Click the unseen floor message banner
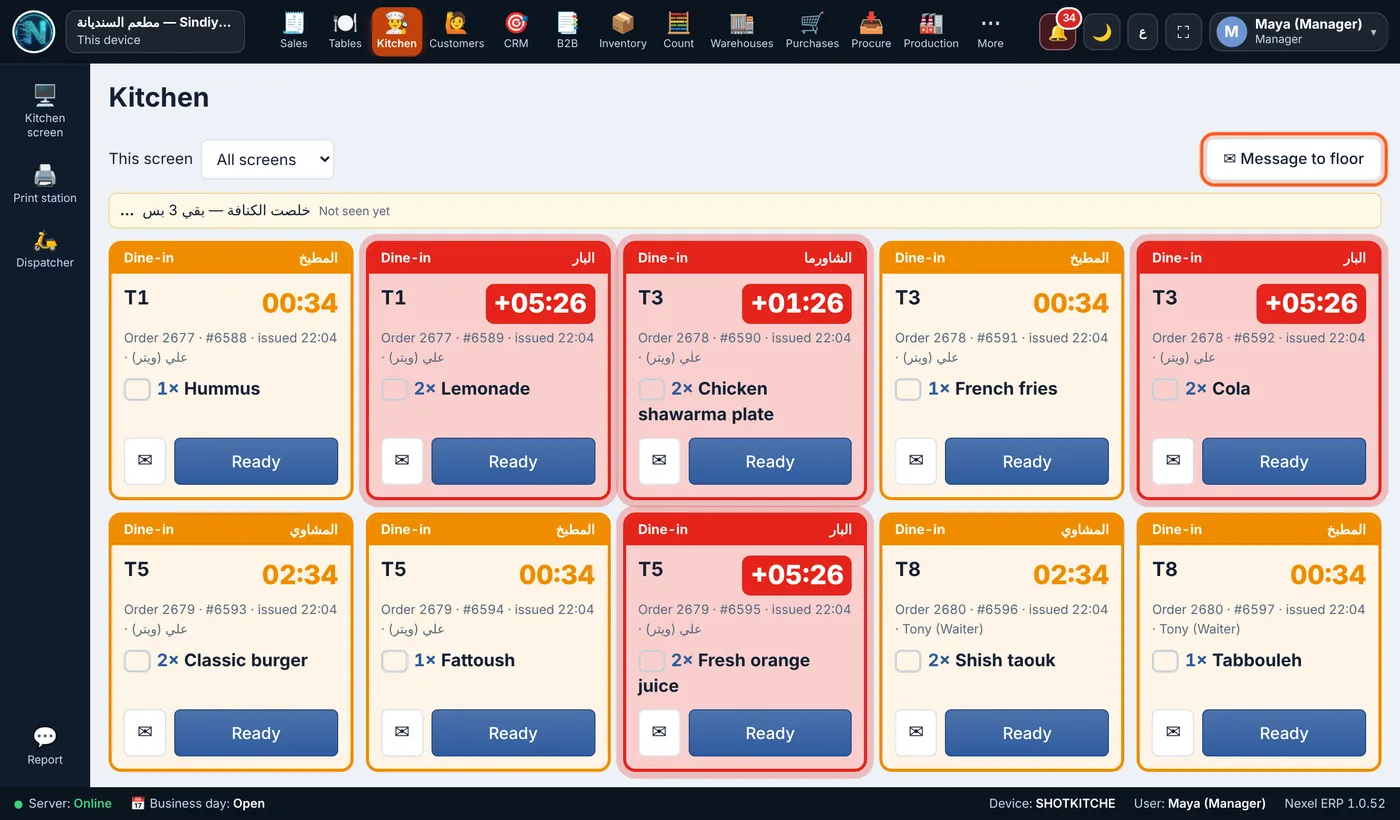 pos(745,211)
